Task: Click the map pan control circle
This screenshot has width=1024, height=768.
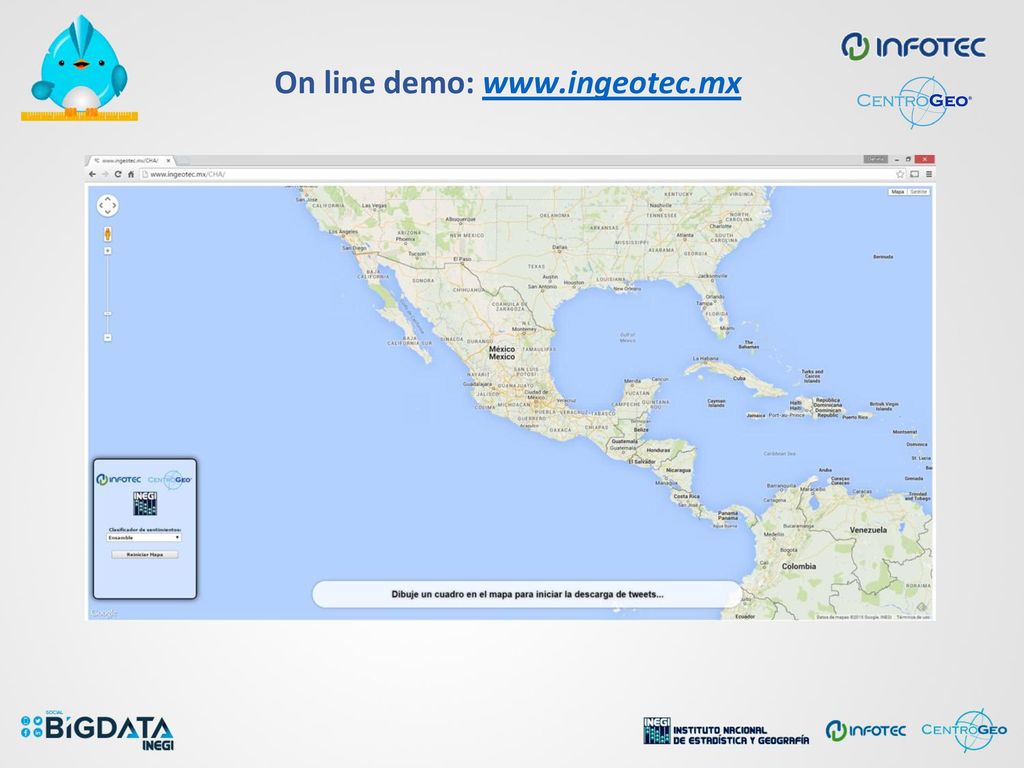Action: click(x=108, y=206)
